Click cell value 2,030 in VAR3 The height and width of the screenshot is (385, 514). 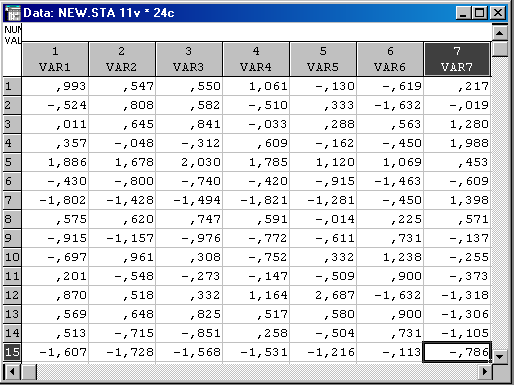pos(189,162)
